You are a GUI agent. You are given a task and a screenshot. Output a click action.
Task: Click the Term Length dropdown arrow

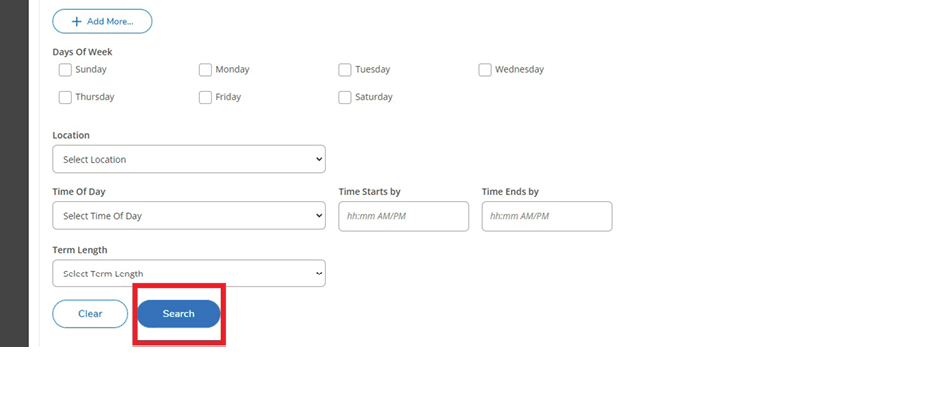click(319, 273)
